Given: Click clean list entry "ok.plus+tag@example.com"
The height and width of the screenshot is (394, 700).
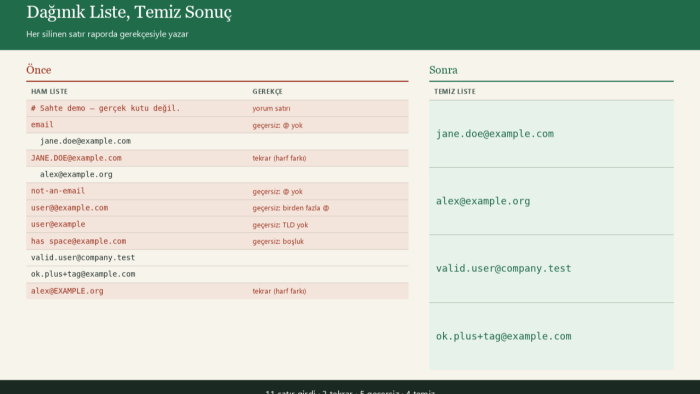Looking at the screenshot, I should (551, 336).
